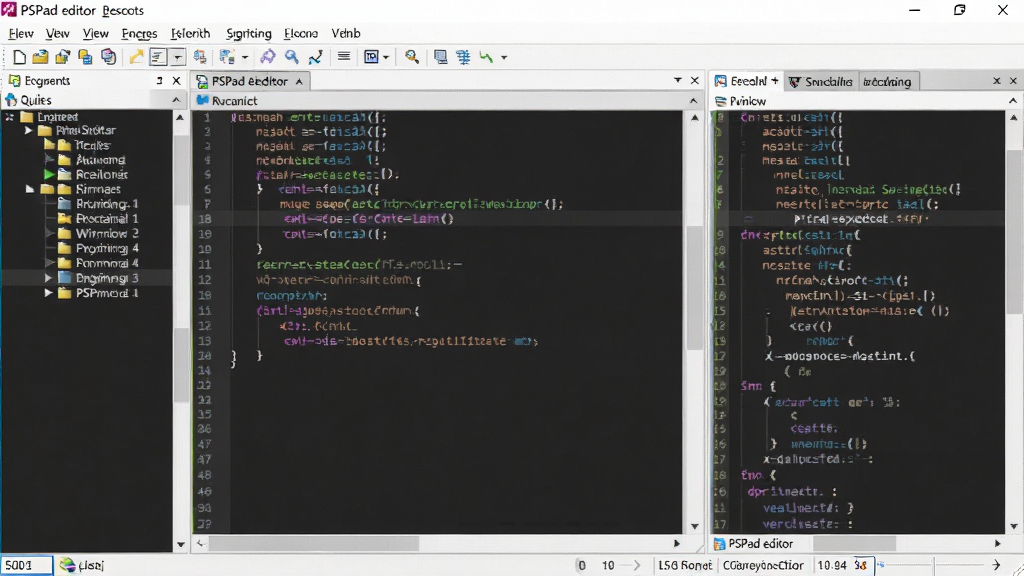Click the three horizontal lines toolbar icon
The image size is (1024, 576).
pos(344,57)
